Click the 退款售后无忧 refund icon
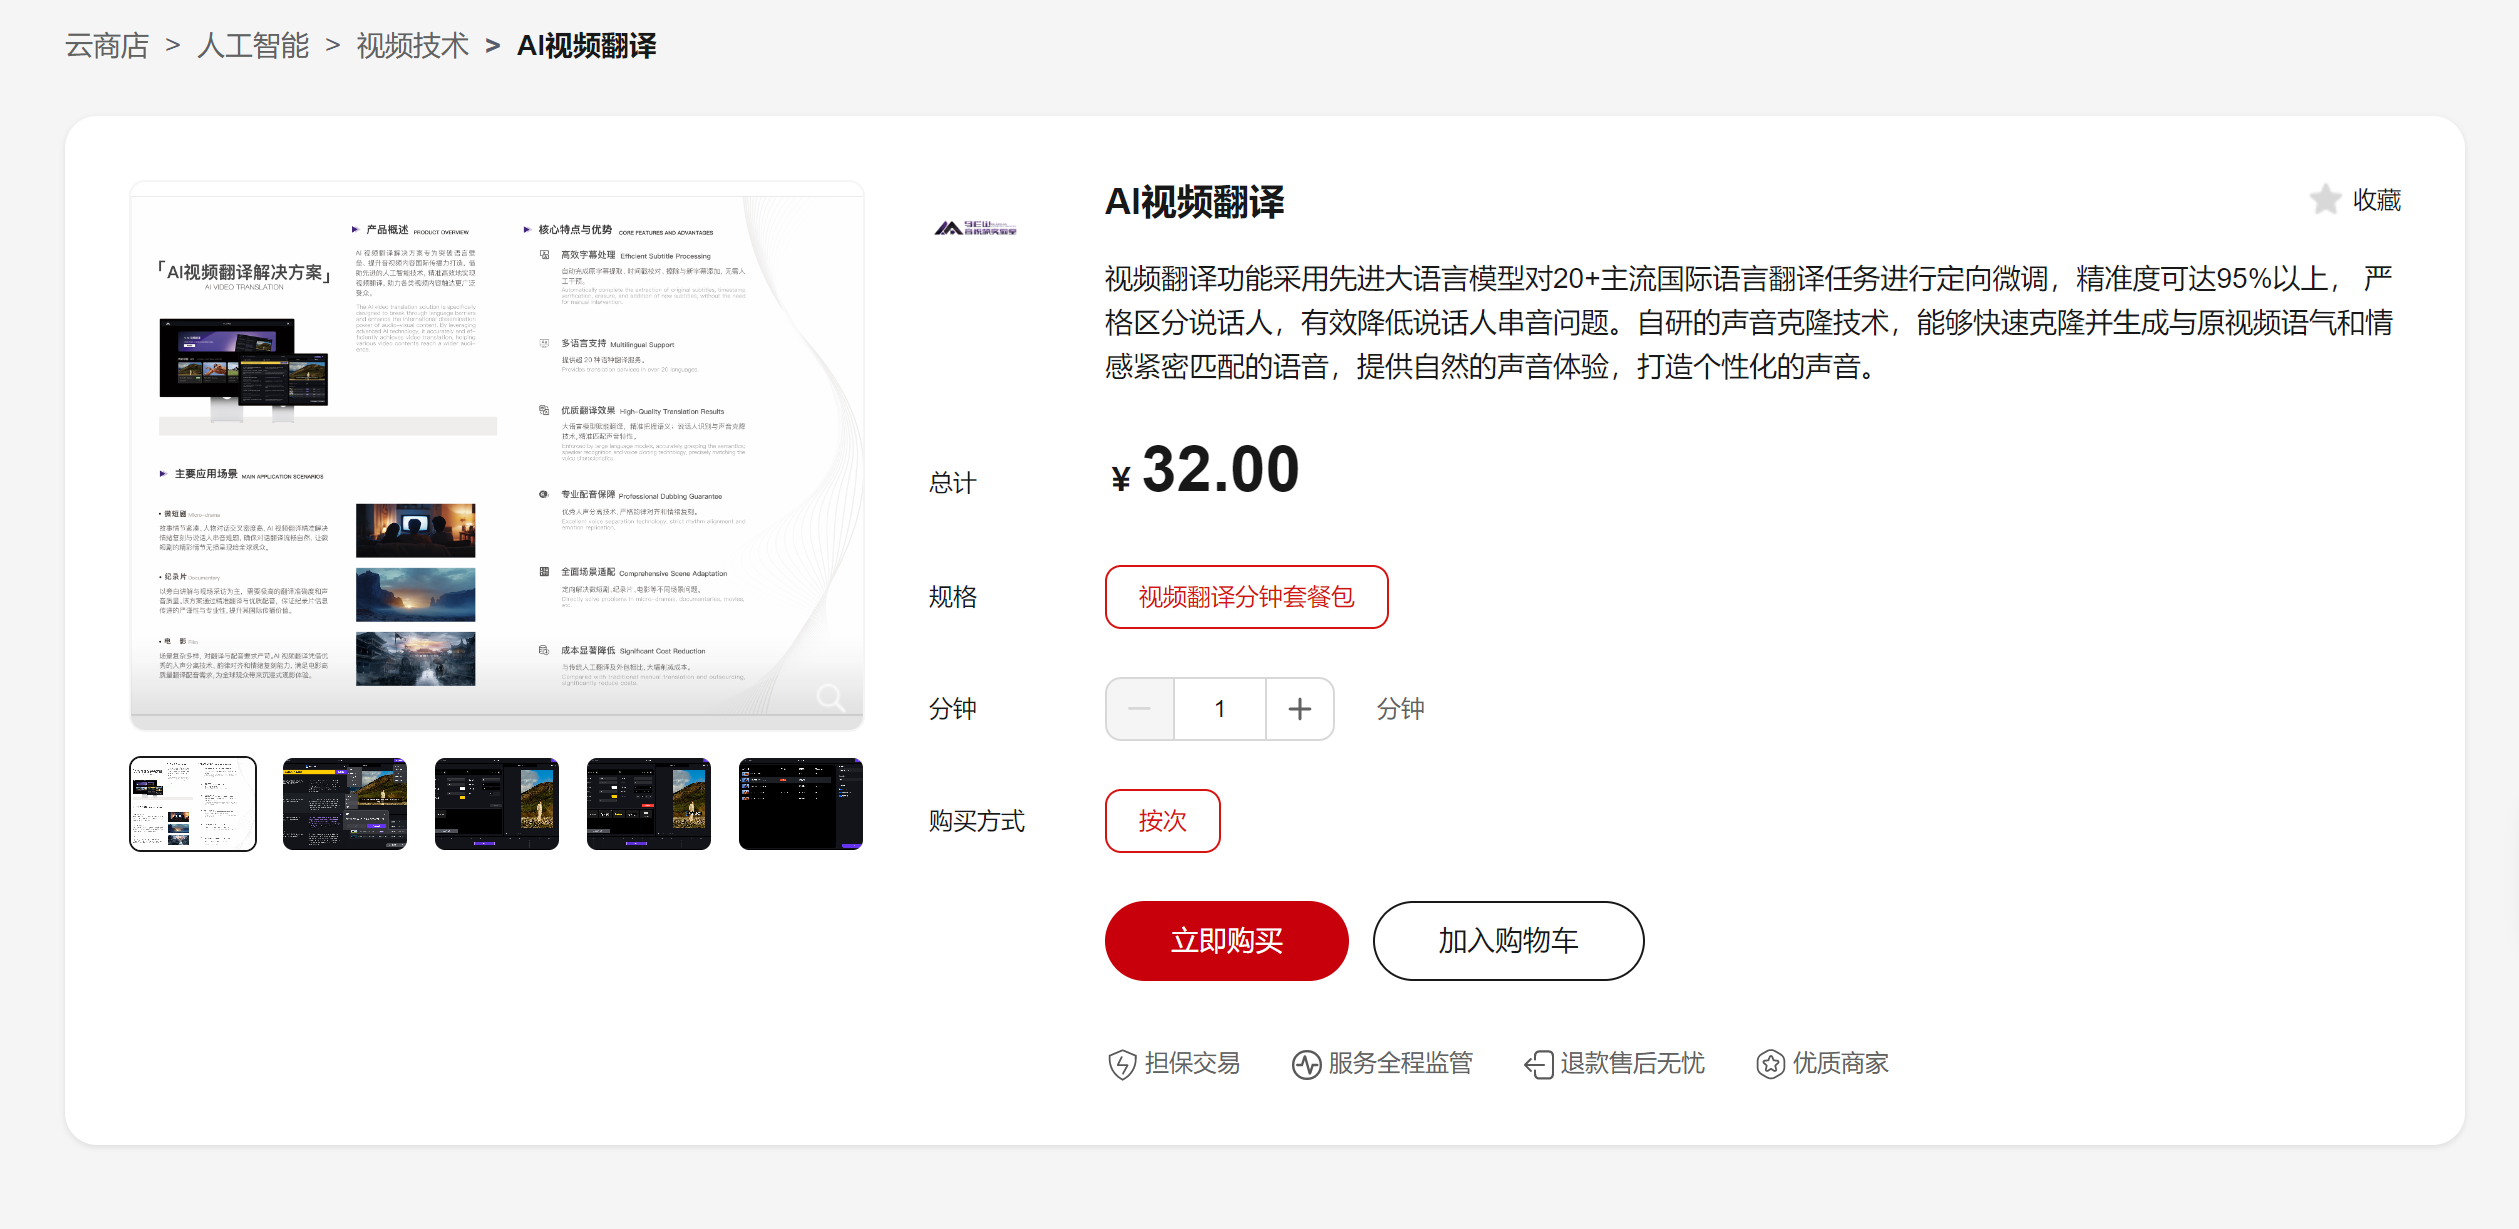The width and height of the screenshot is (2519, 1229). 1538,1063
